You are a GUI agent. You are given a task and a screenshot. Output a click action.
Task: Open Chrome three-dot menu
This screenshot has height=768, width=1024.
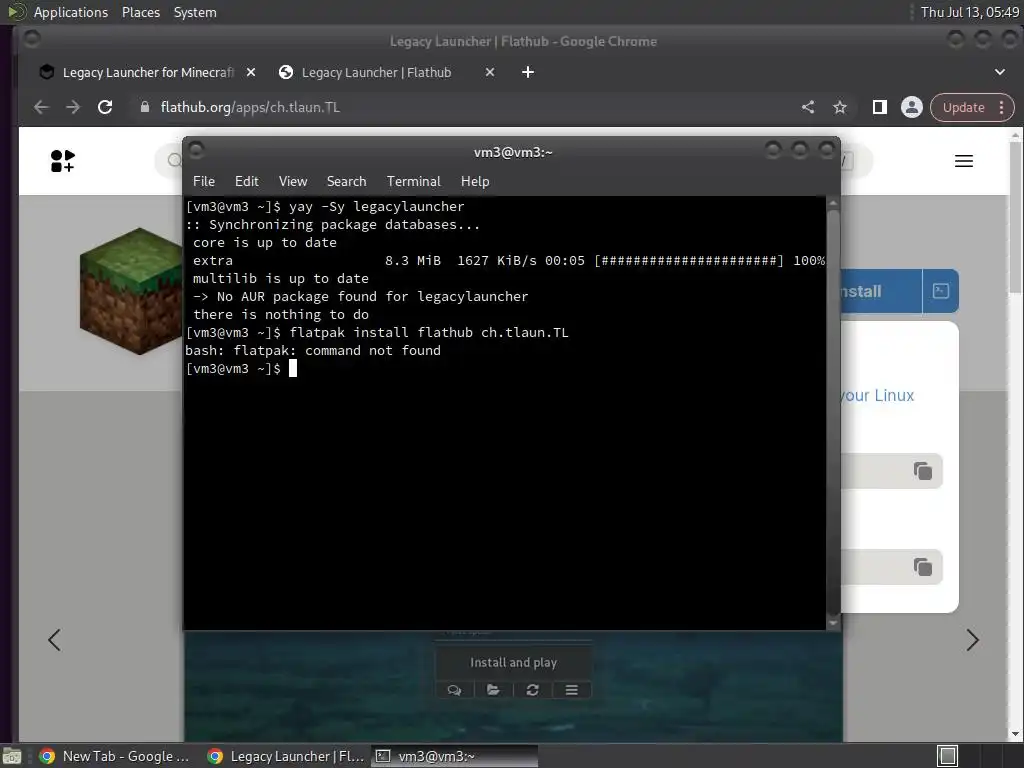pyautogui.click(x=1001, y=108)
